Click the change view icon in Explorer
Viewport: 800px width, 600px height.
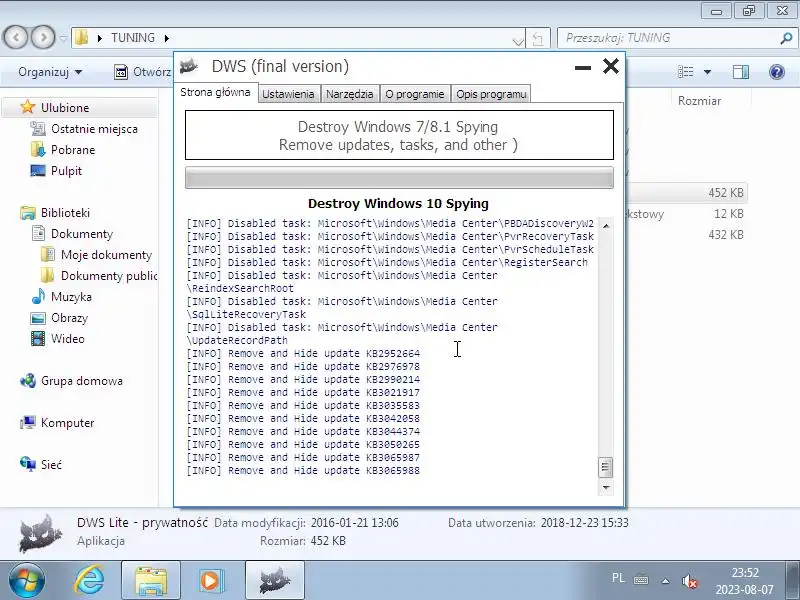685,72
